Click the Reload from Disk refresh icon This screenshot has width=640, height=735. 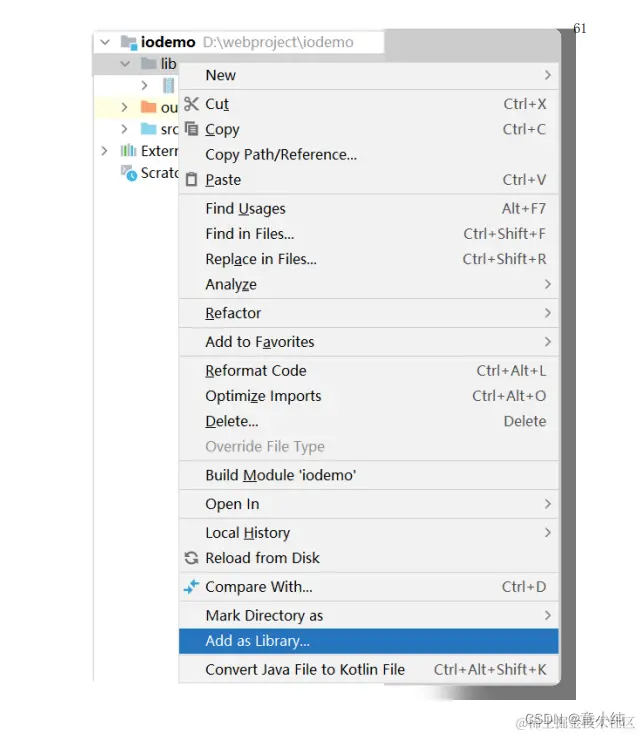(x=191, y=558)
